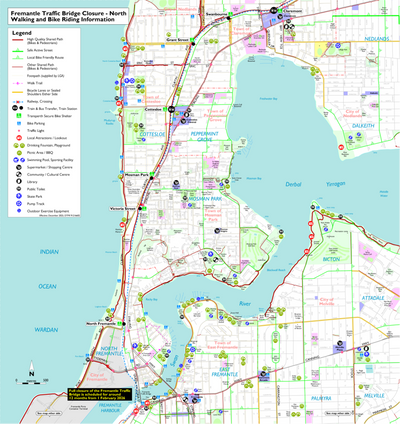Click the 'Victoria Street' station label
The image size is (400, 424).
[x=123, y=209]
